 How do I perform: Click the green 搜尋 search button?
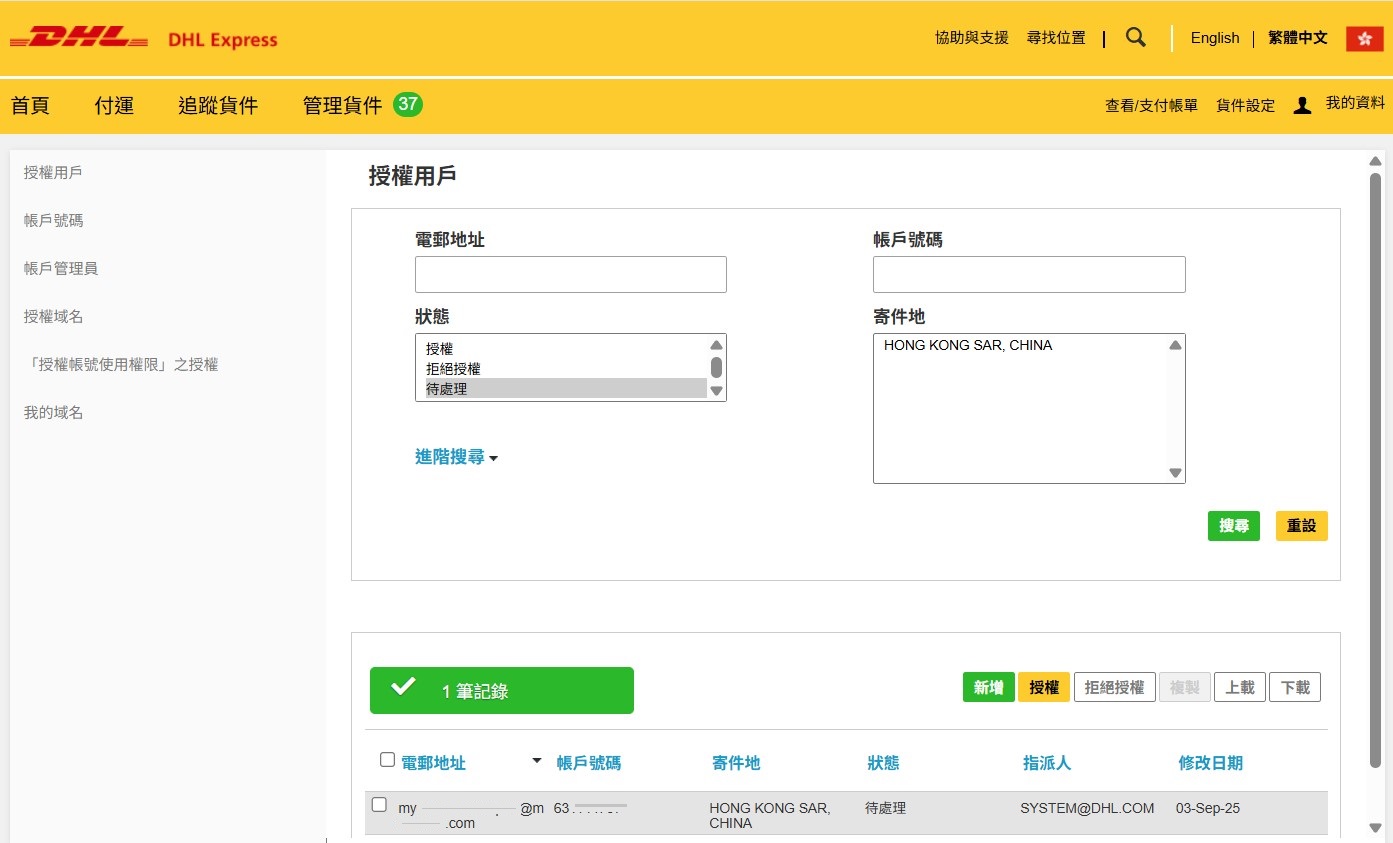[x=1234, y=526]
